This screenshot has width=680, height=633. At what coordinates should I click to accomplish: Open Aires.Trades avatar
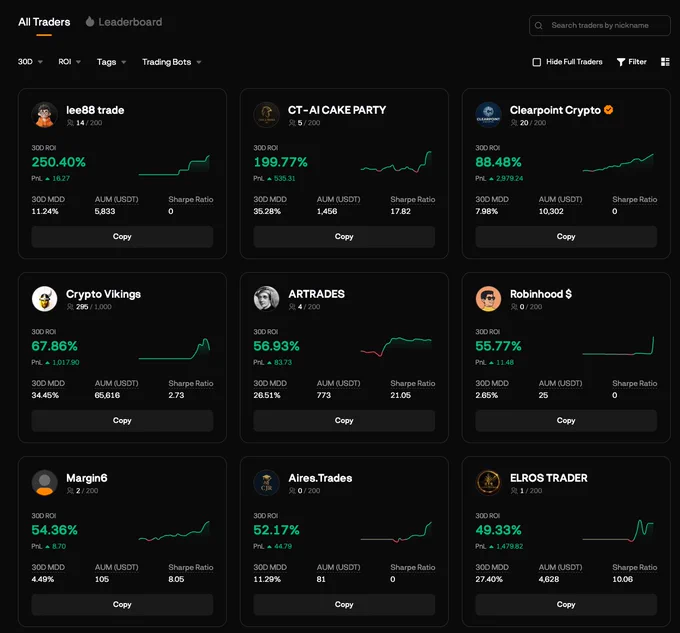point(266,483)
